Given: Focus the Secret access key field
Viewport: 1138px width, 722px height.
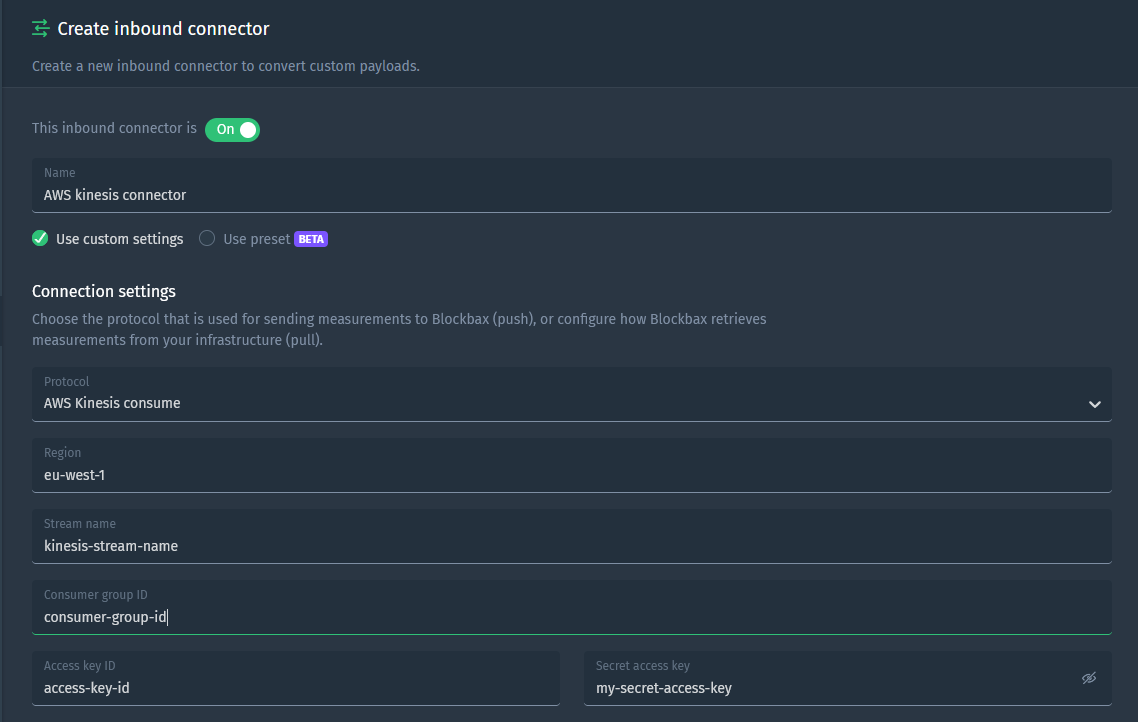Looking at the screenshot, I should coord(848,678).
